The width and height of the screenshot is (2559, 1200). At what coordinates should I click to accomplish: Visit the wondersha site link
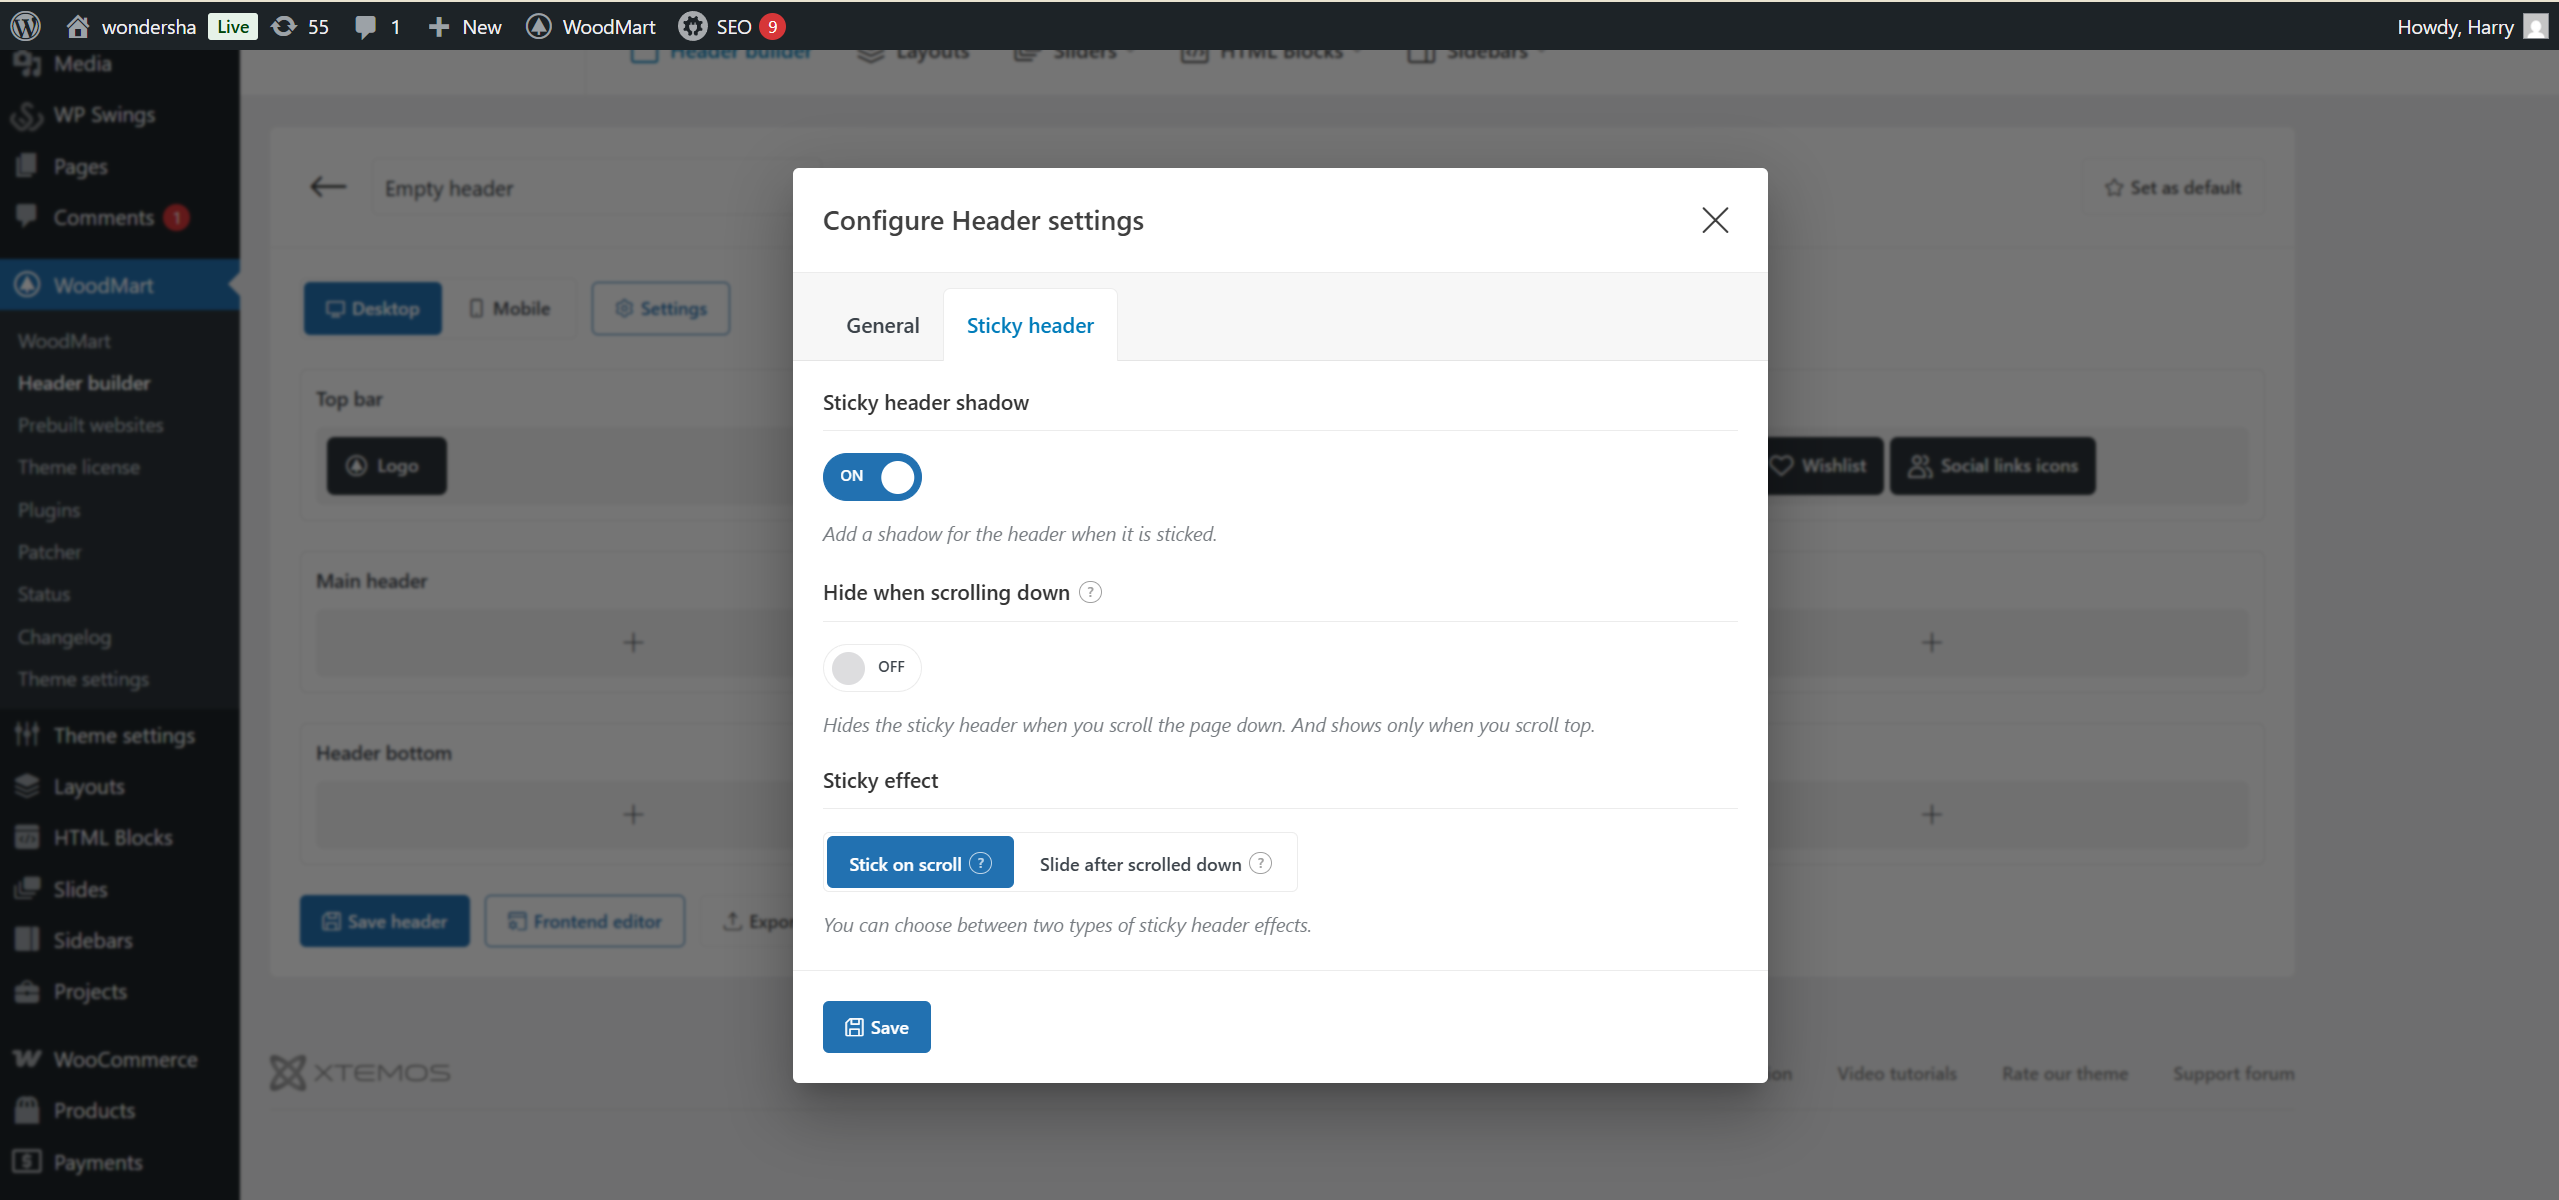pos(148,26)
